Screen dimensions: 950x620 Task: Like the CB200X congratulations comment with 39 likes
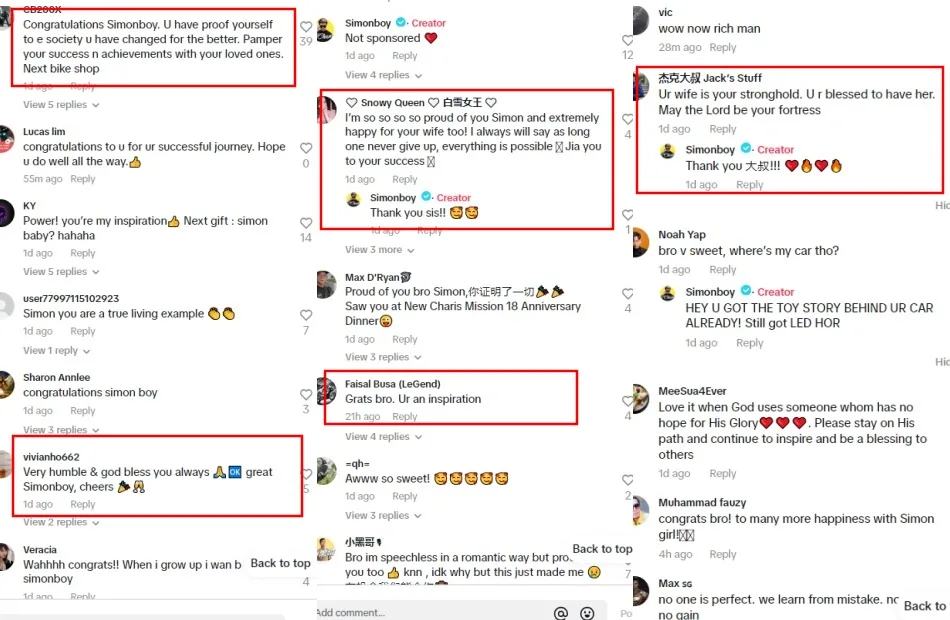click(306, 25)
